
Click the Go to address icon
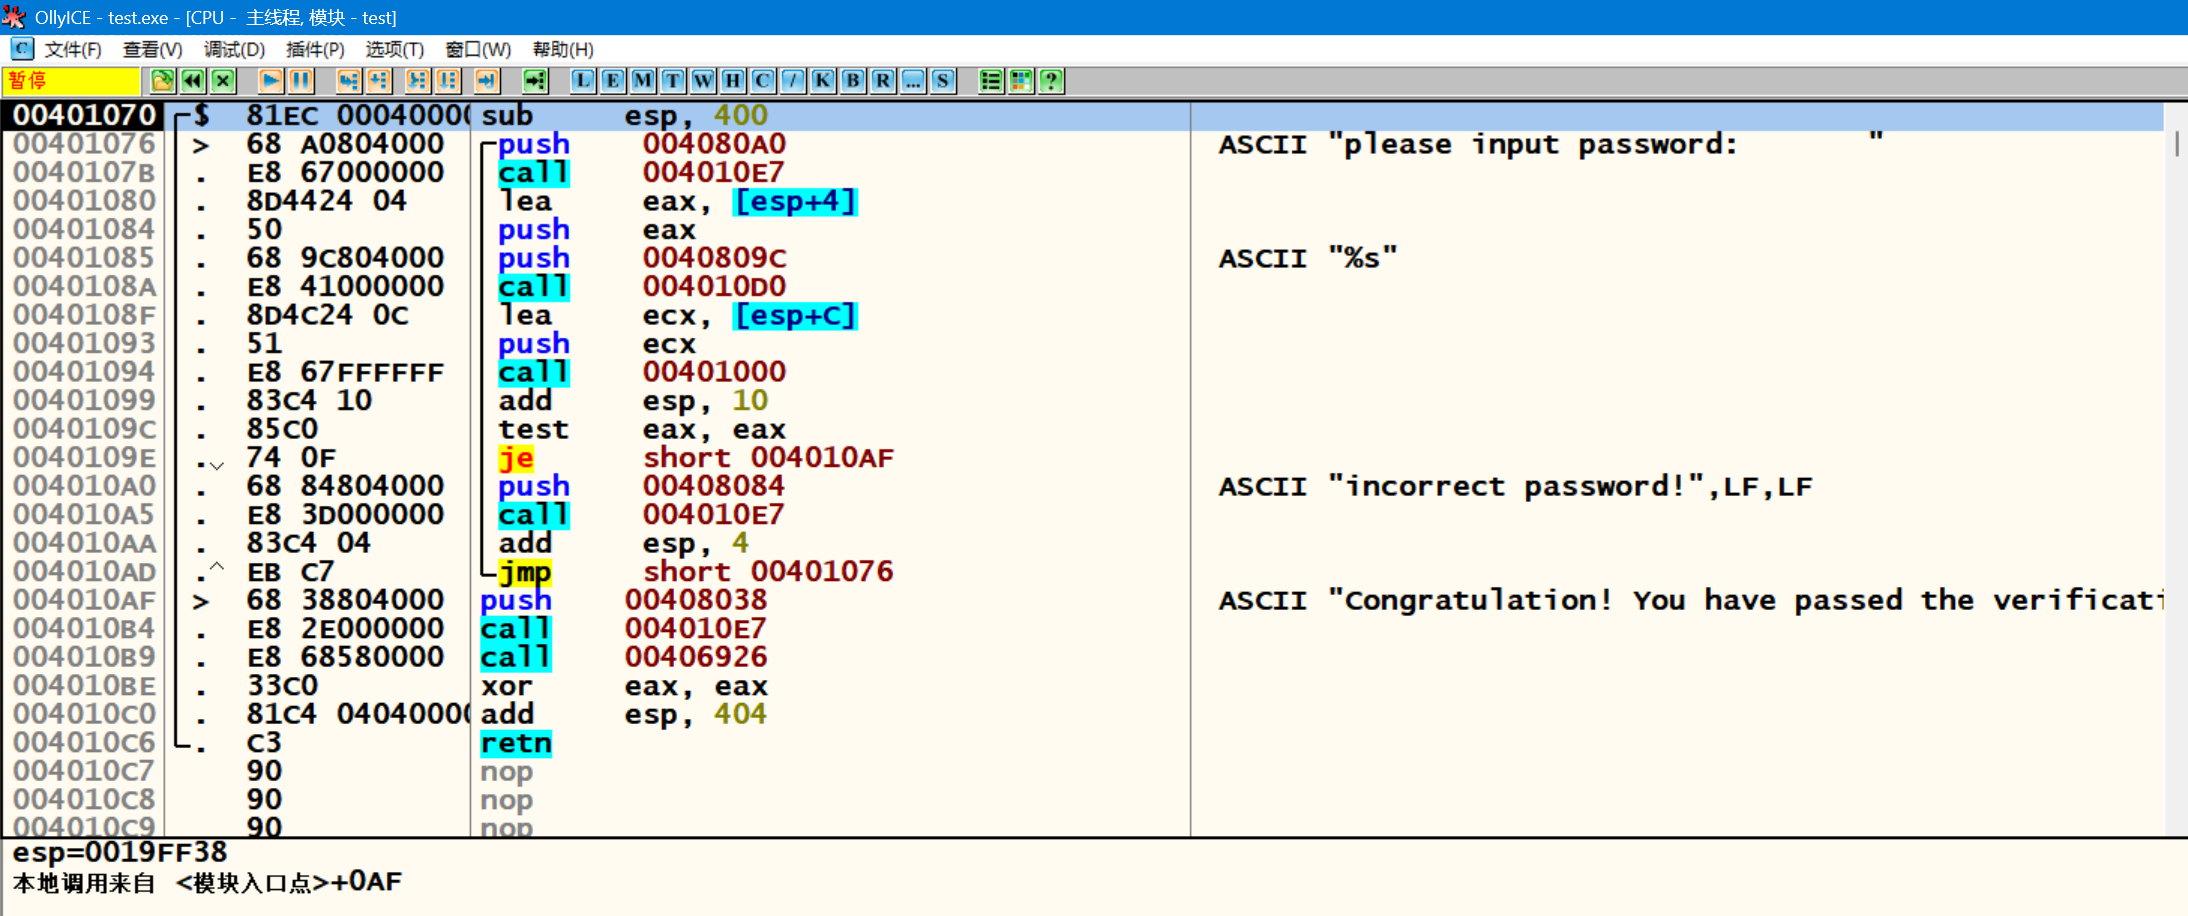click(x=536, y=81)
